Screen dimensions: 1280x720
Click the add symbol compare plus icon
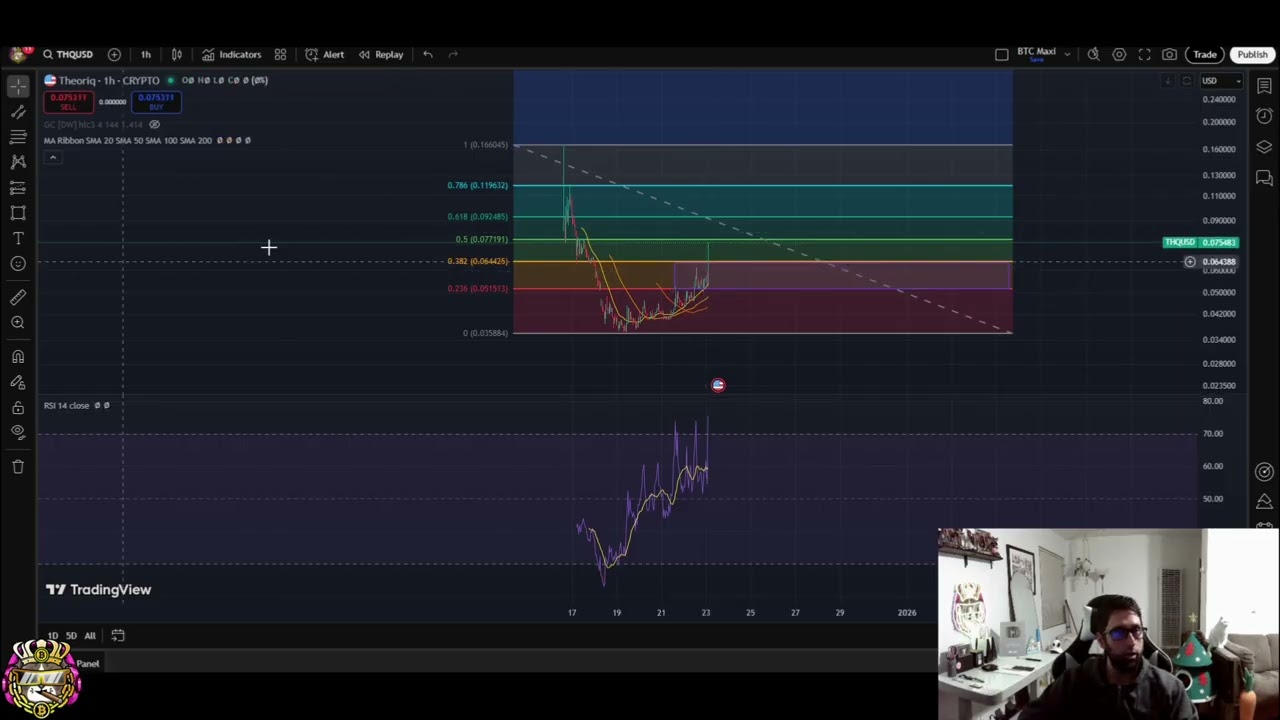click(x=114, y=54)
